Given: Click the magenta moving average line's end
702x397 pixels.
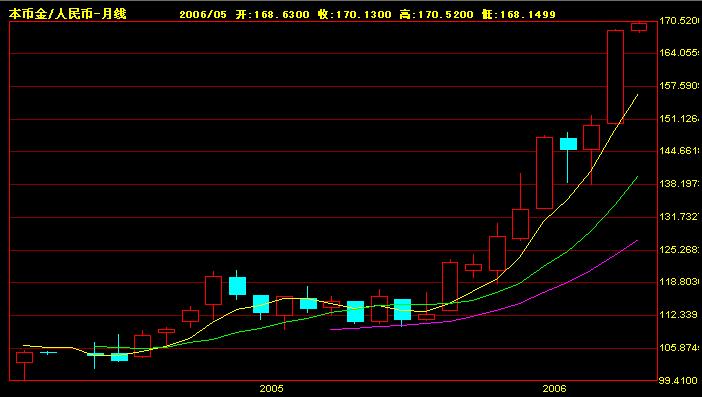Looking at the screenshot, I should pyautogui.click(x=637, y=241).
